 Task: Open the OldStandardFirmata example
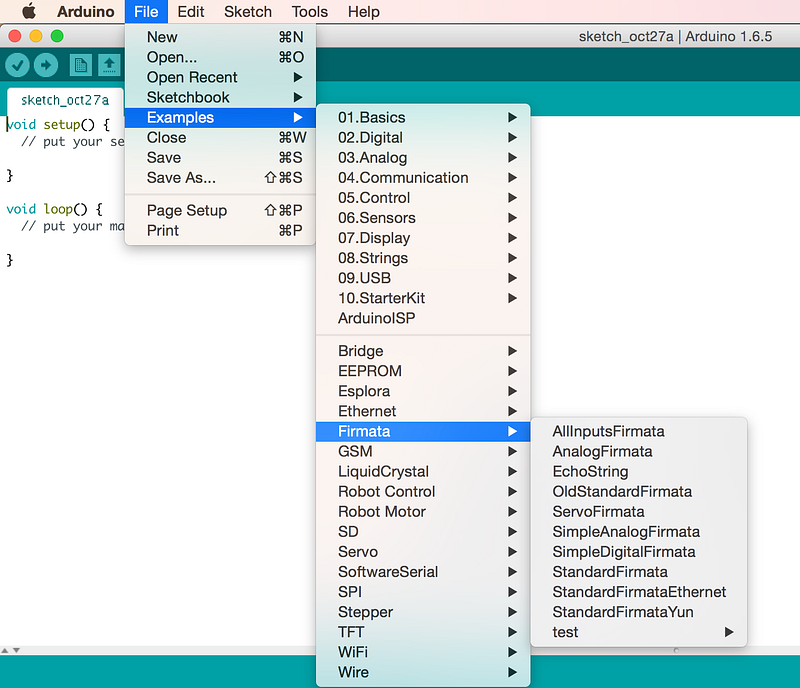click(639, 492)
